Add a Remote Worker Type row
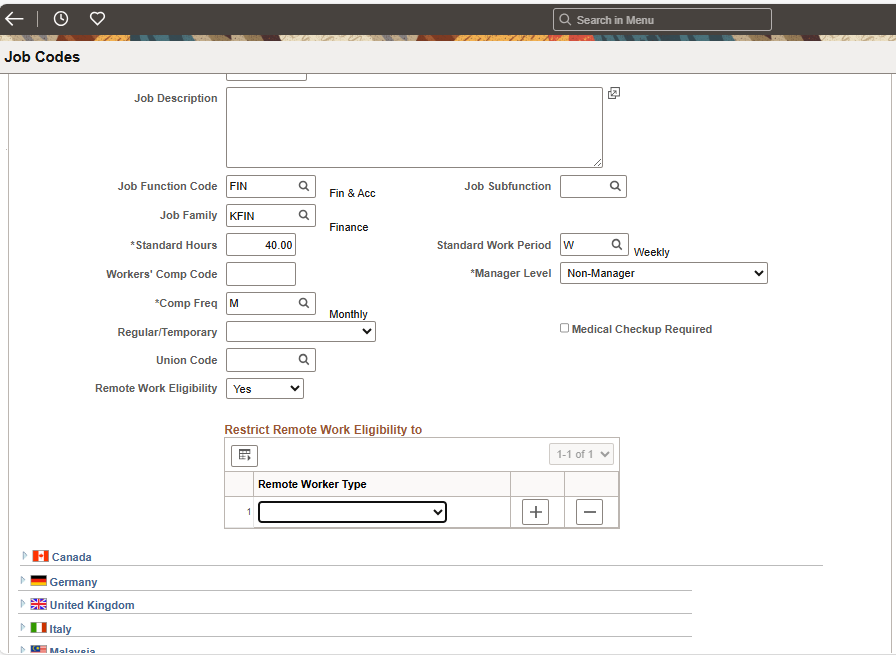Viewport: 896px width, 655px height. [x=536, y=512]
